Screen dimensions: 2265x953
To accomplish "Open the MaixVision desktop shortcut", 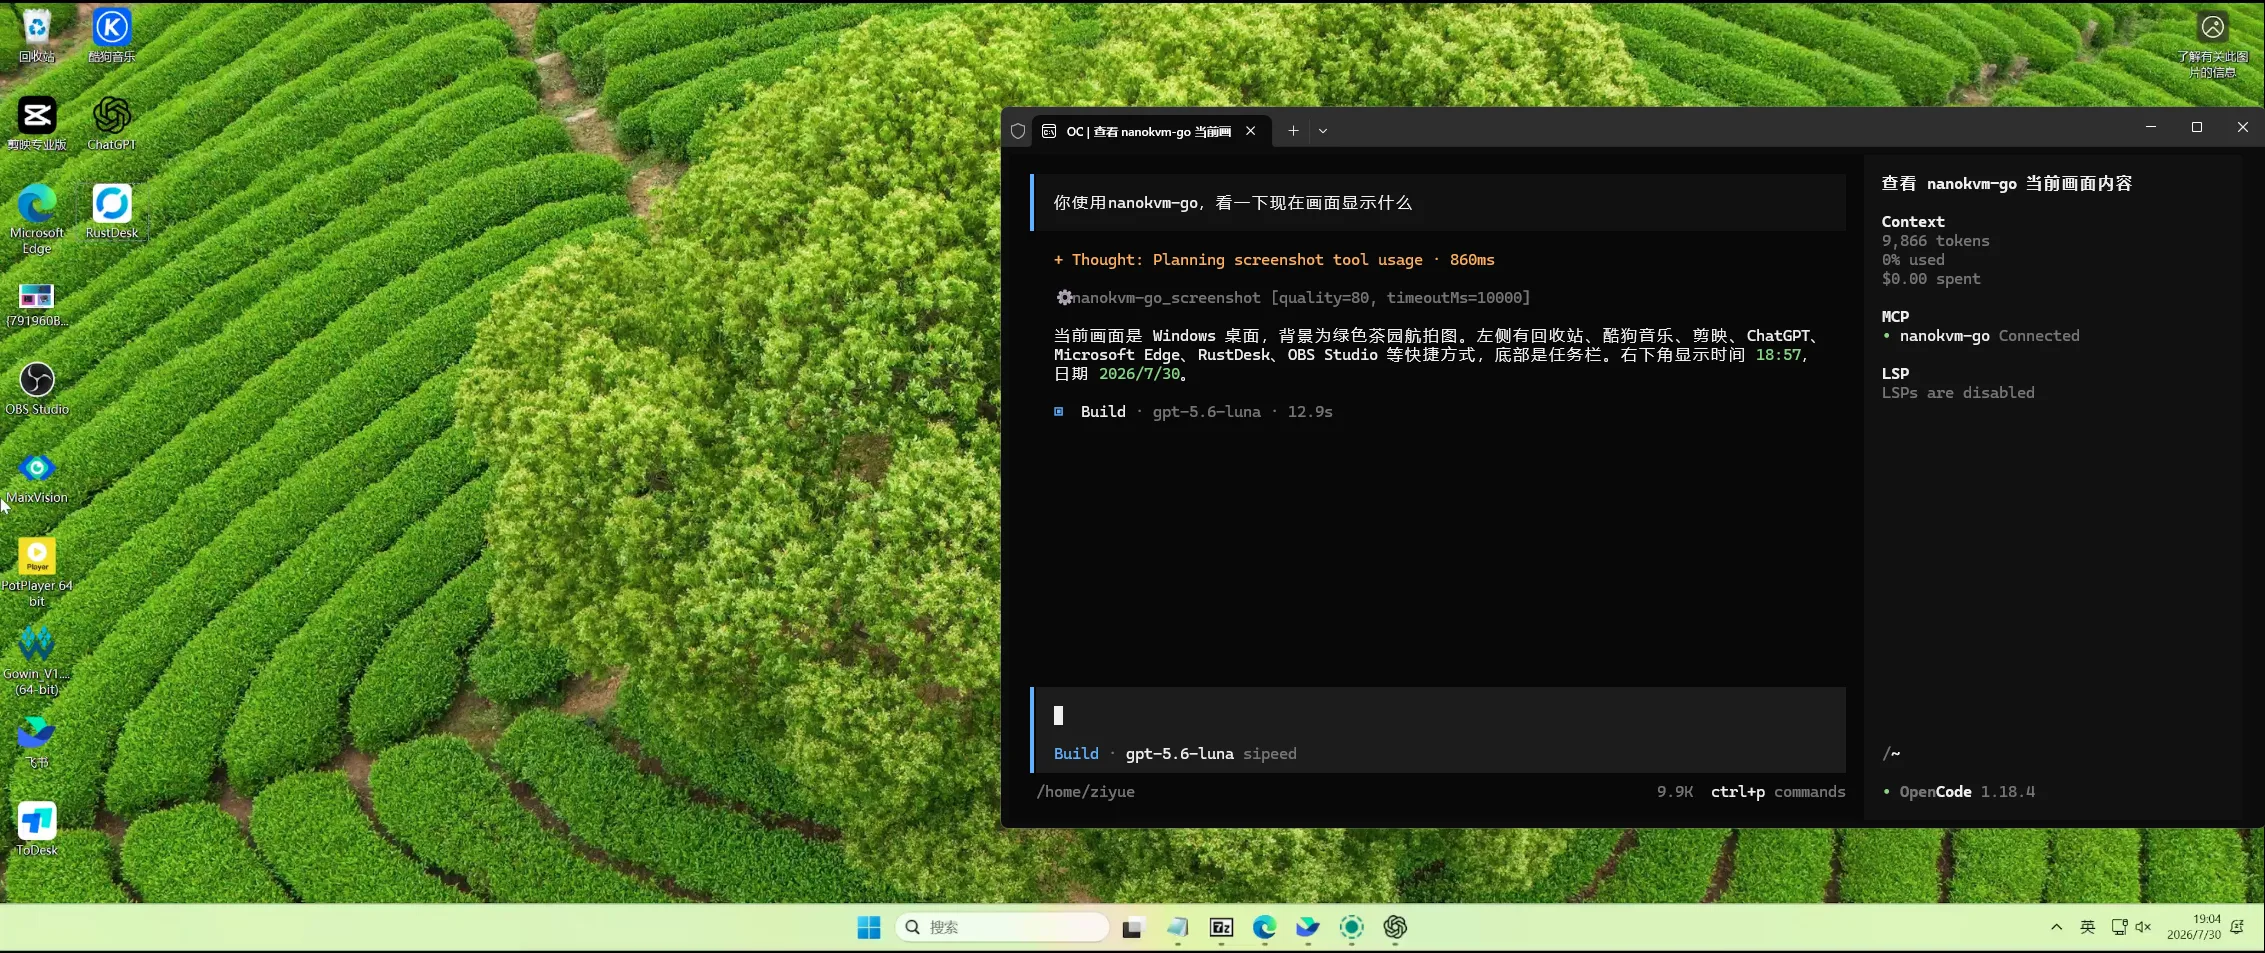I will (37, 477).
